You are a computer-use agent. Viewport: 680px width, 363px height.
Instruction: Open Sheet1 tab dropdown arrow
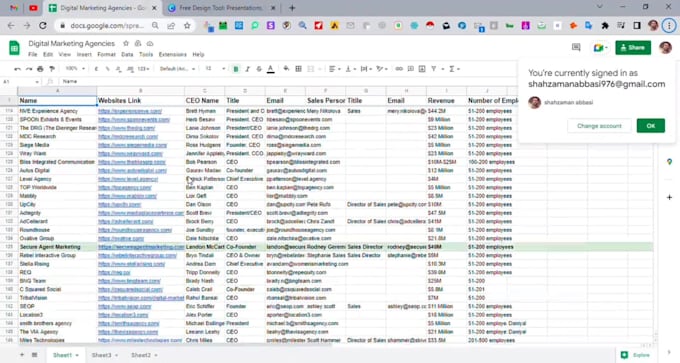[x=77, y=356]
